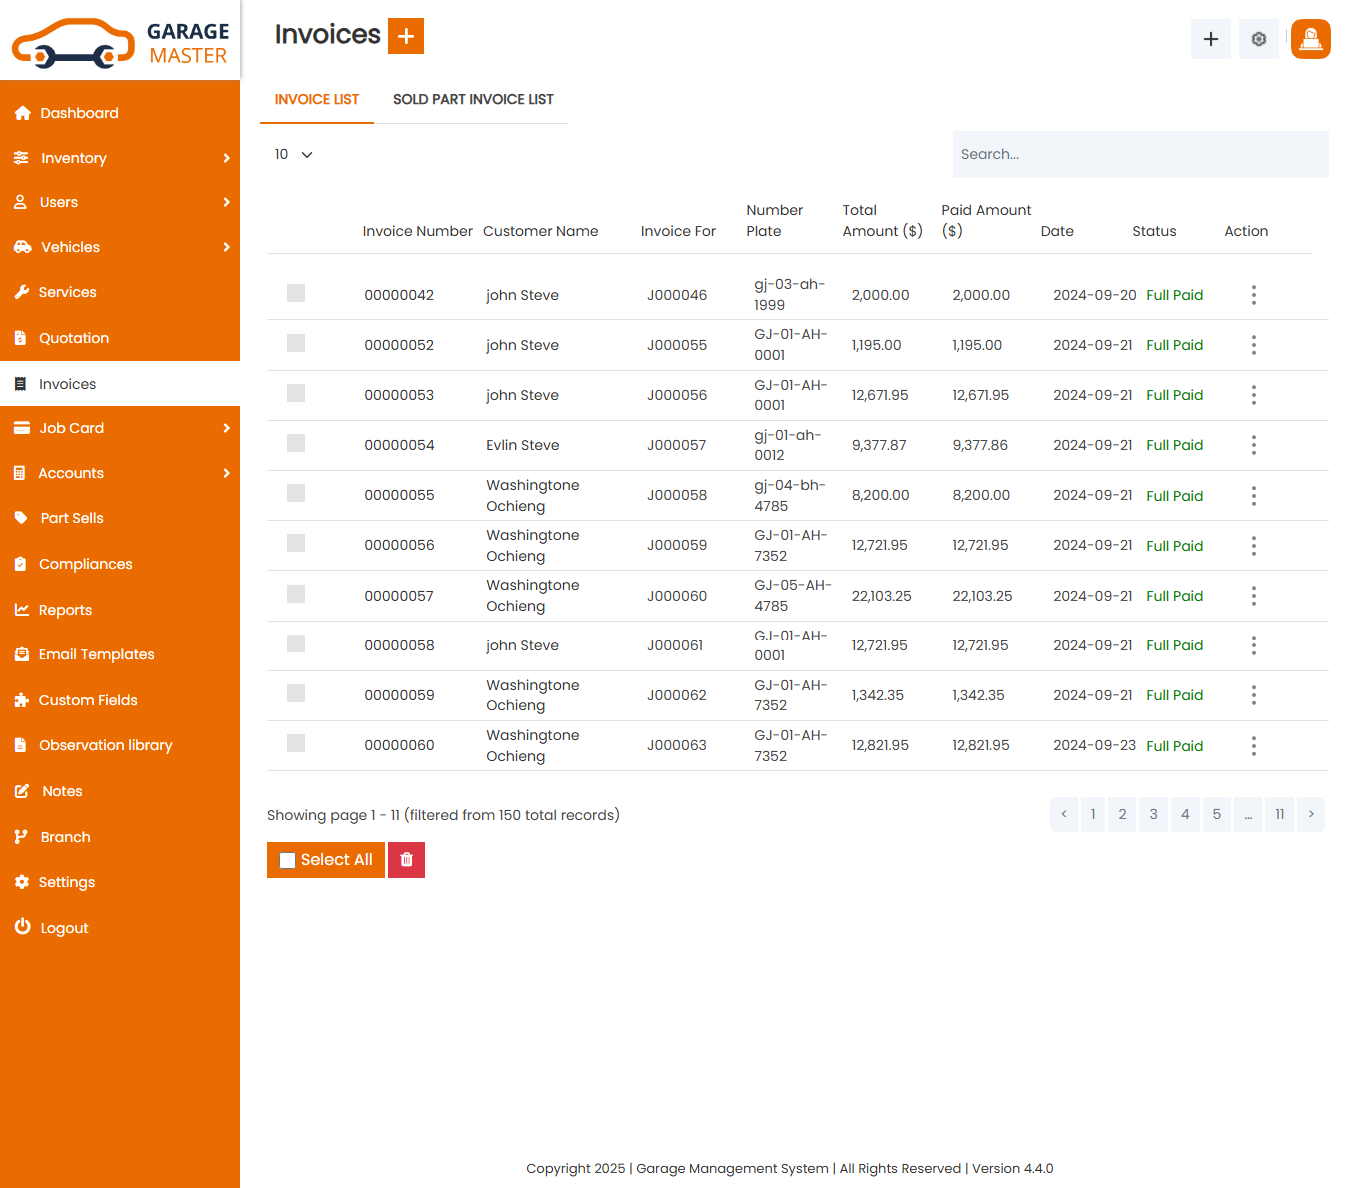Check the checkbox for invoice 00000055

pos(295,493)
